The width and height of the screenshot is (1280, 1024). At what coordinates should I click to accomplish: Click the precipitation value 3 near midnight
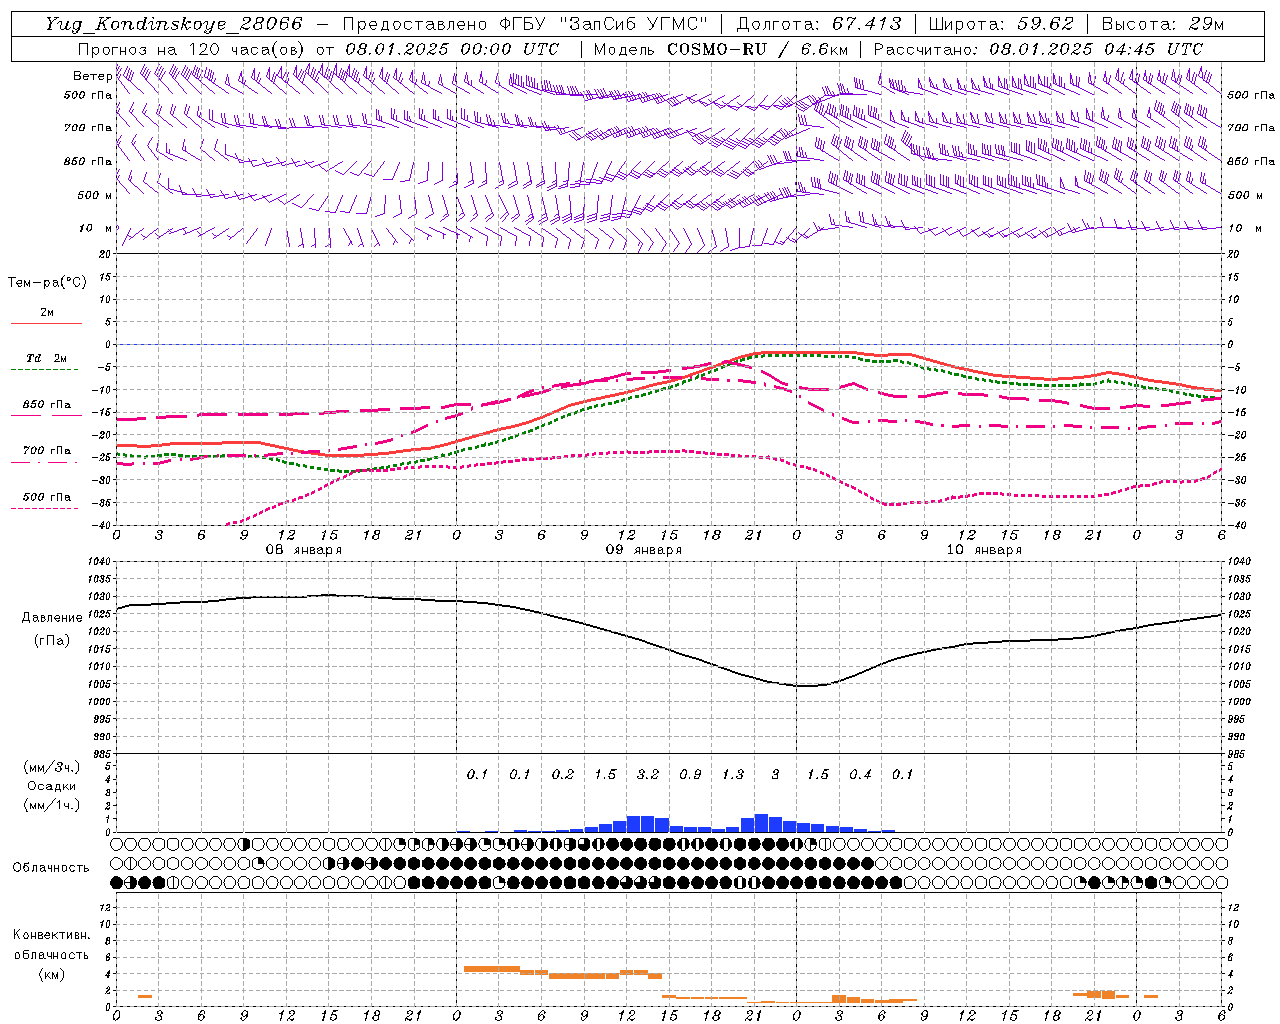pyautogui.click(x=775, y=774)
